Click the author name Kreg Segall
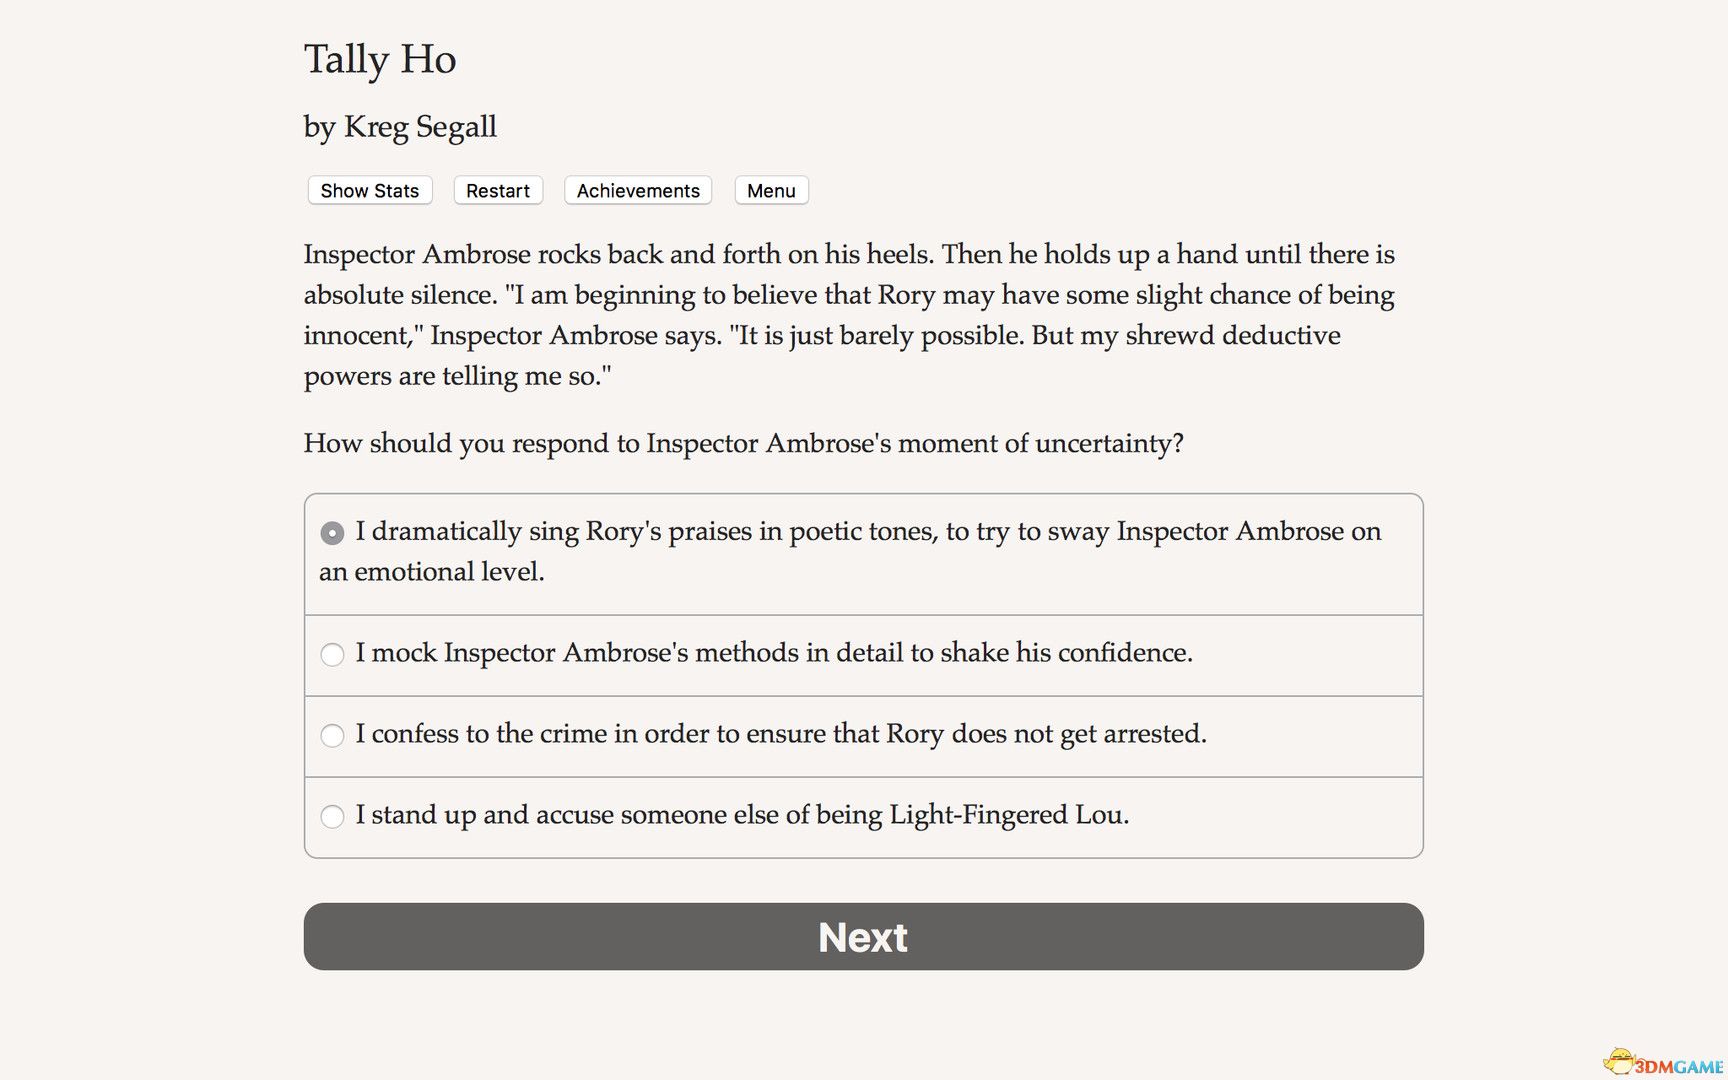The width and height of the screenshot is (1728, 1080). point(400,127)
